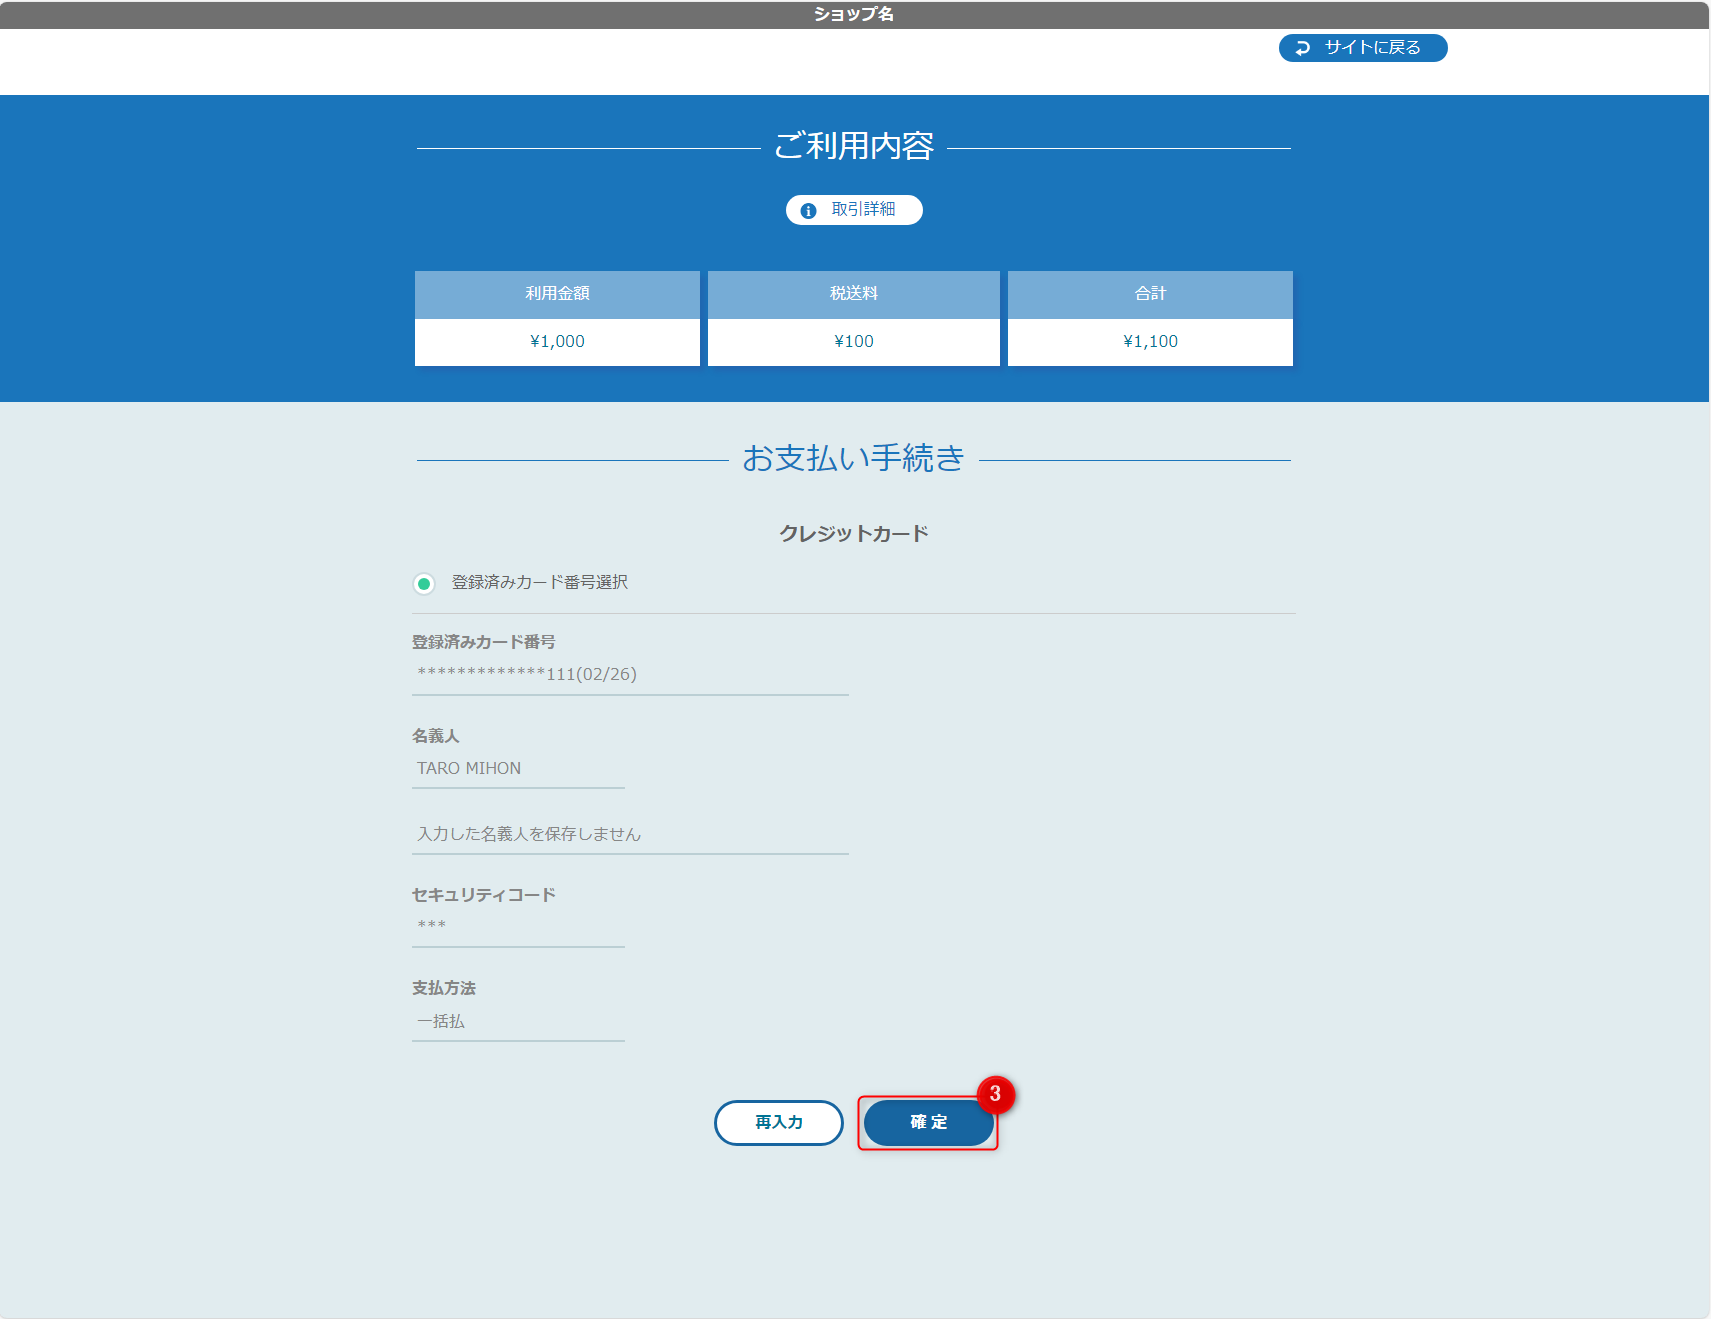Open the 取引詳細 transaction details
The width and height of the screenshot is (1711, 1319).
tap(853, 210)
